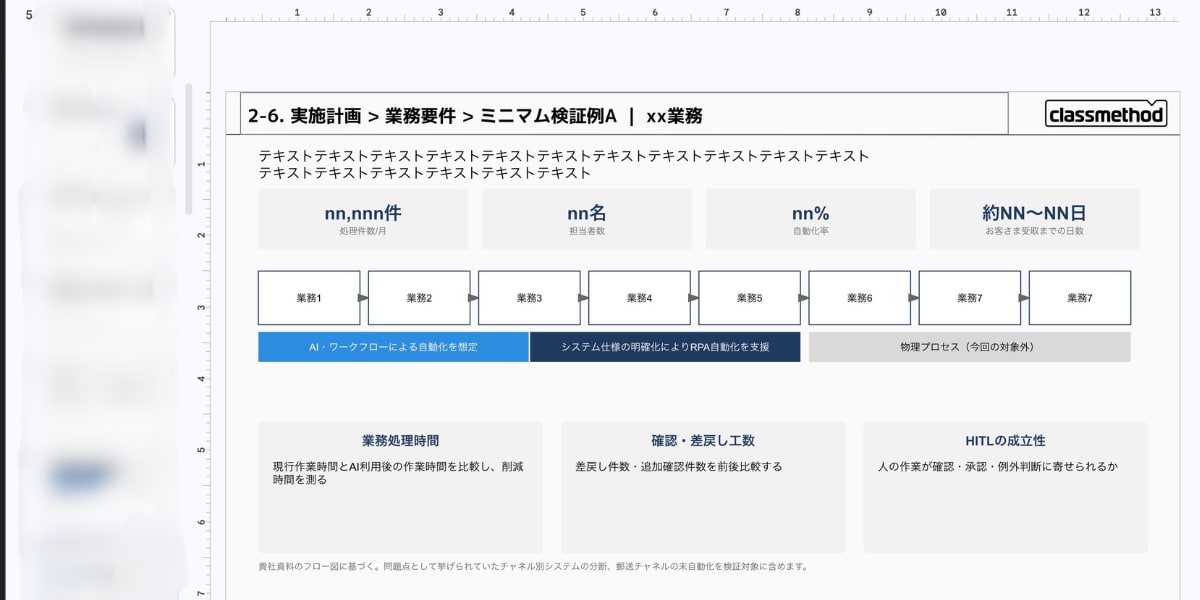Select the 業務1 process box
This screenshot has width=1200, height=600.
(x=309, y=298)
